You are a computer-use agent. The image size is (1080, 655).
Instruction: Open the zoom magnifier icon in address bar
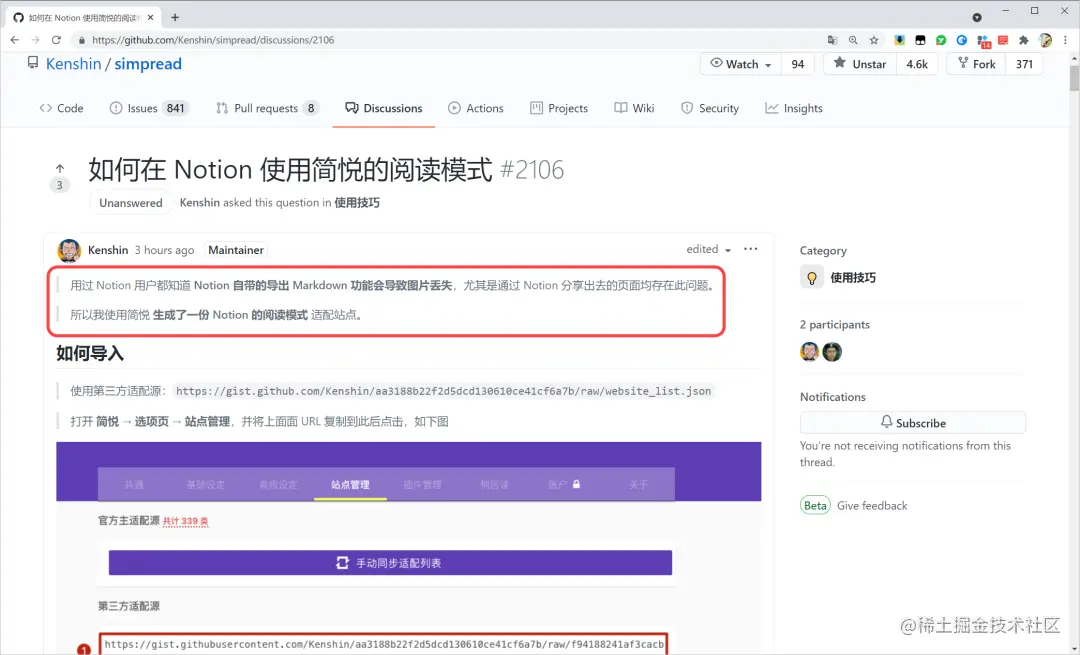coord(853,40)
